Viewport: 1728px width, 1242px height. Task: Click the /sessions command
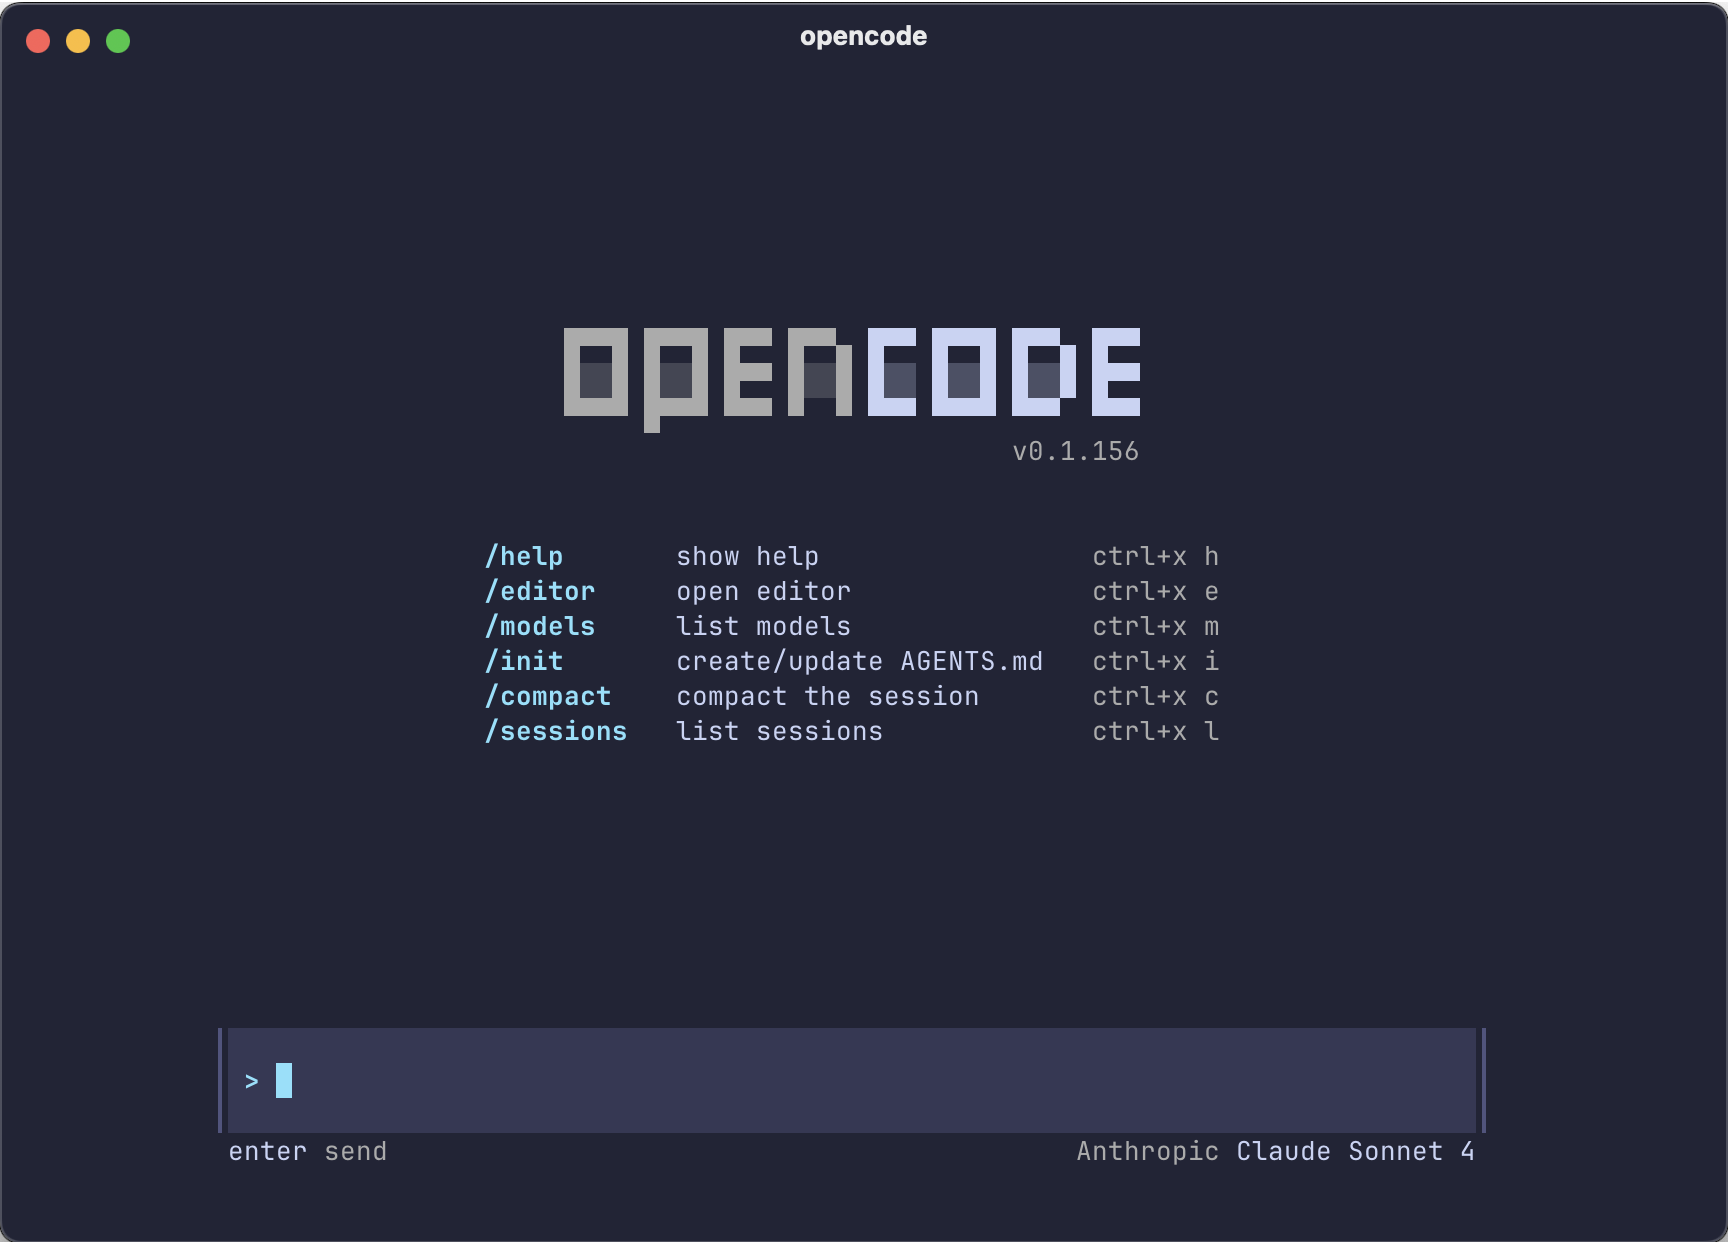point(556,731)
